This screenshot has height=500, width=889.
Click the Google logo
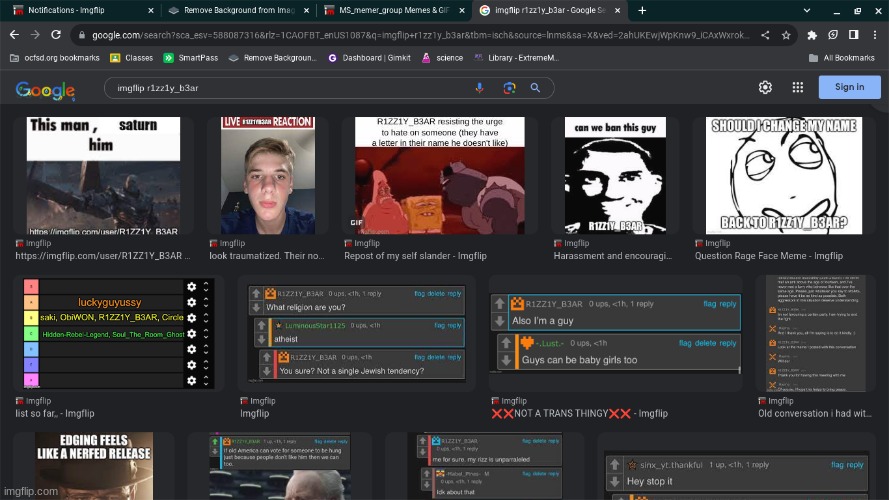45,90
